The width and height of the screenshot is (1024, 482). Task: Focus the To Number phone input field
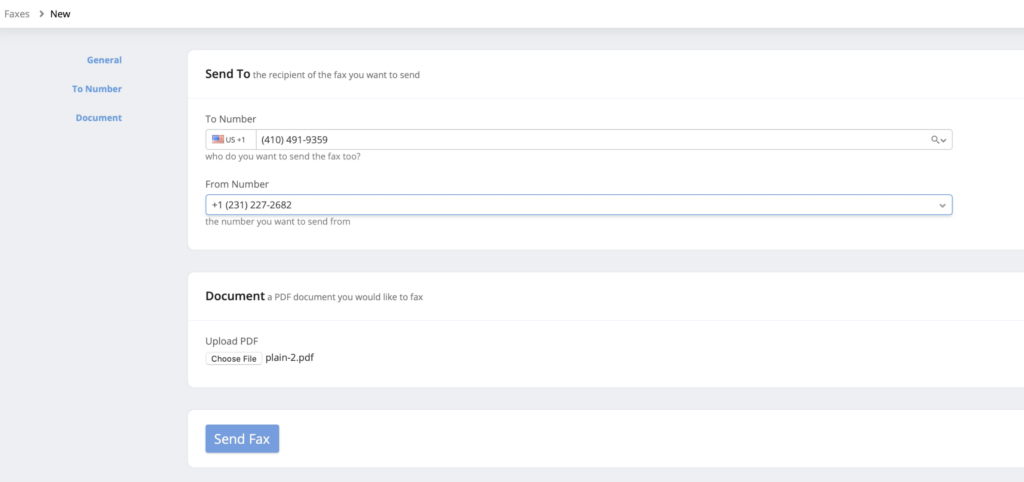pos(590,140)
